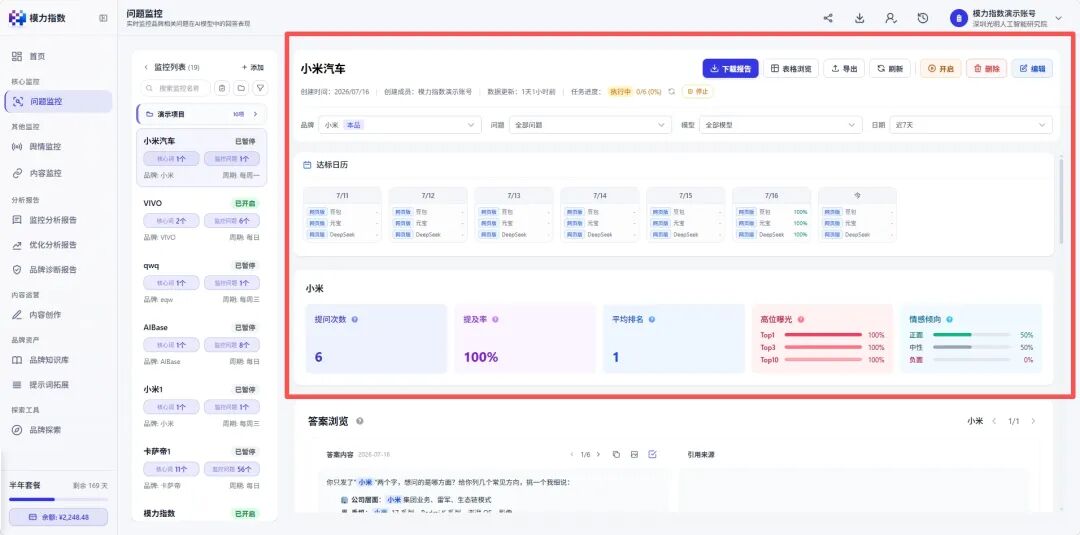
Task: Click the help icon next to 情感倾向
Action: click(949, 319)
